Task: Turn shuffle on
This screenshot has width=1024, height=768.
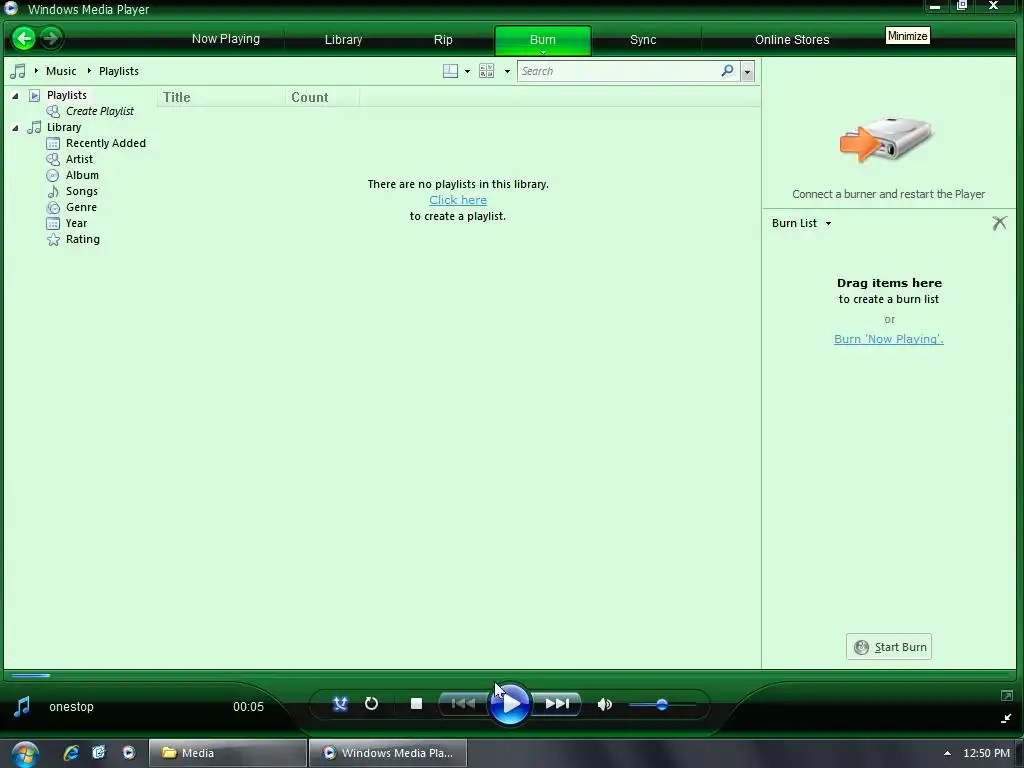Action: (340, 704)
